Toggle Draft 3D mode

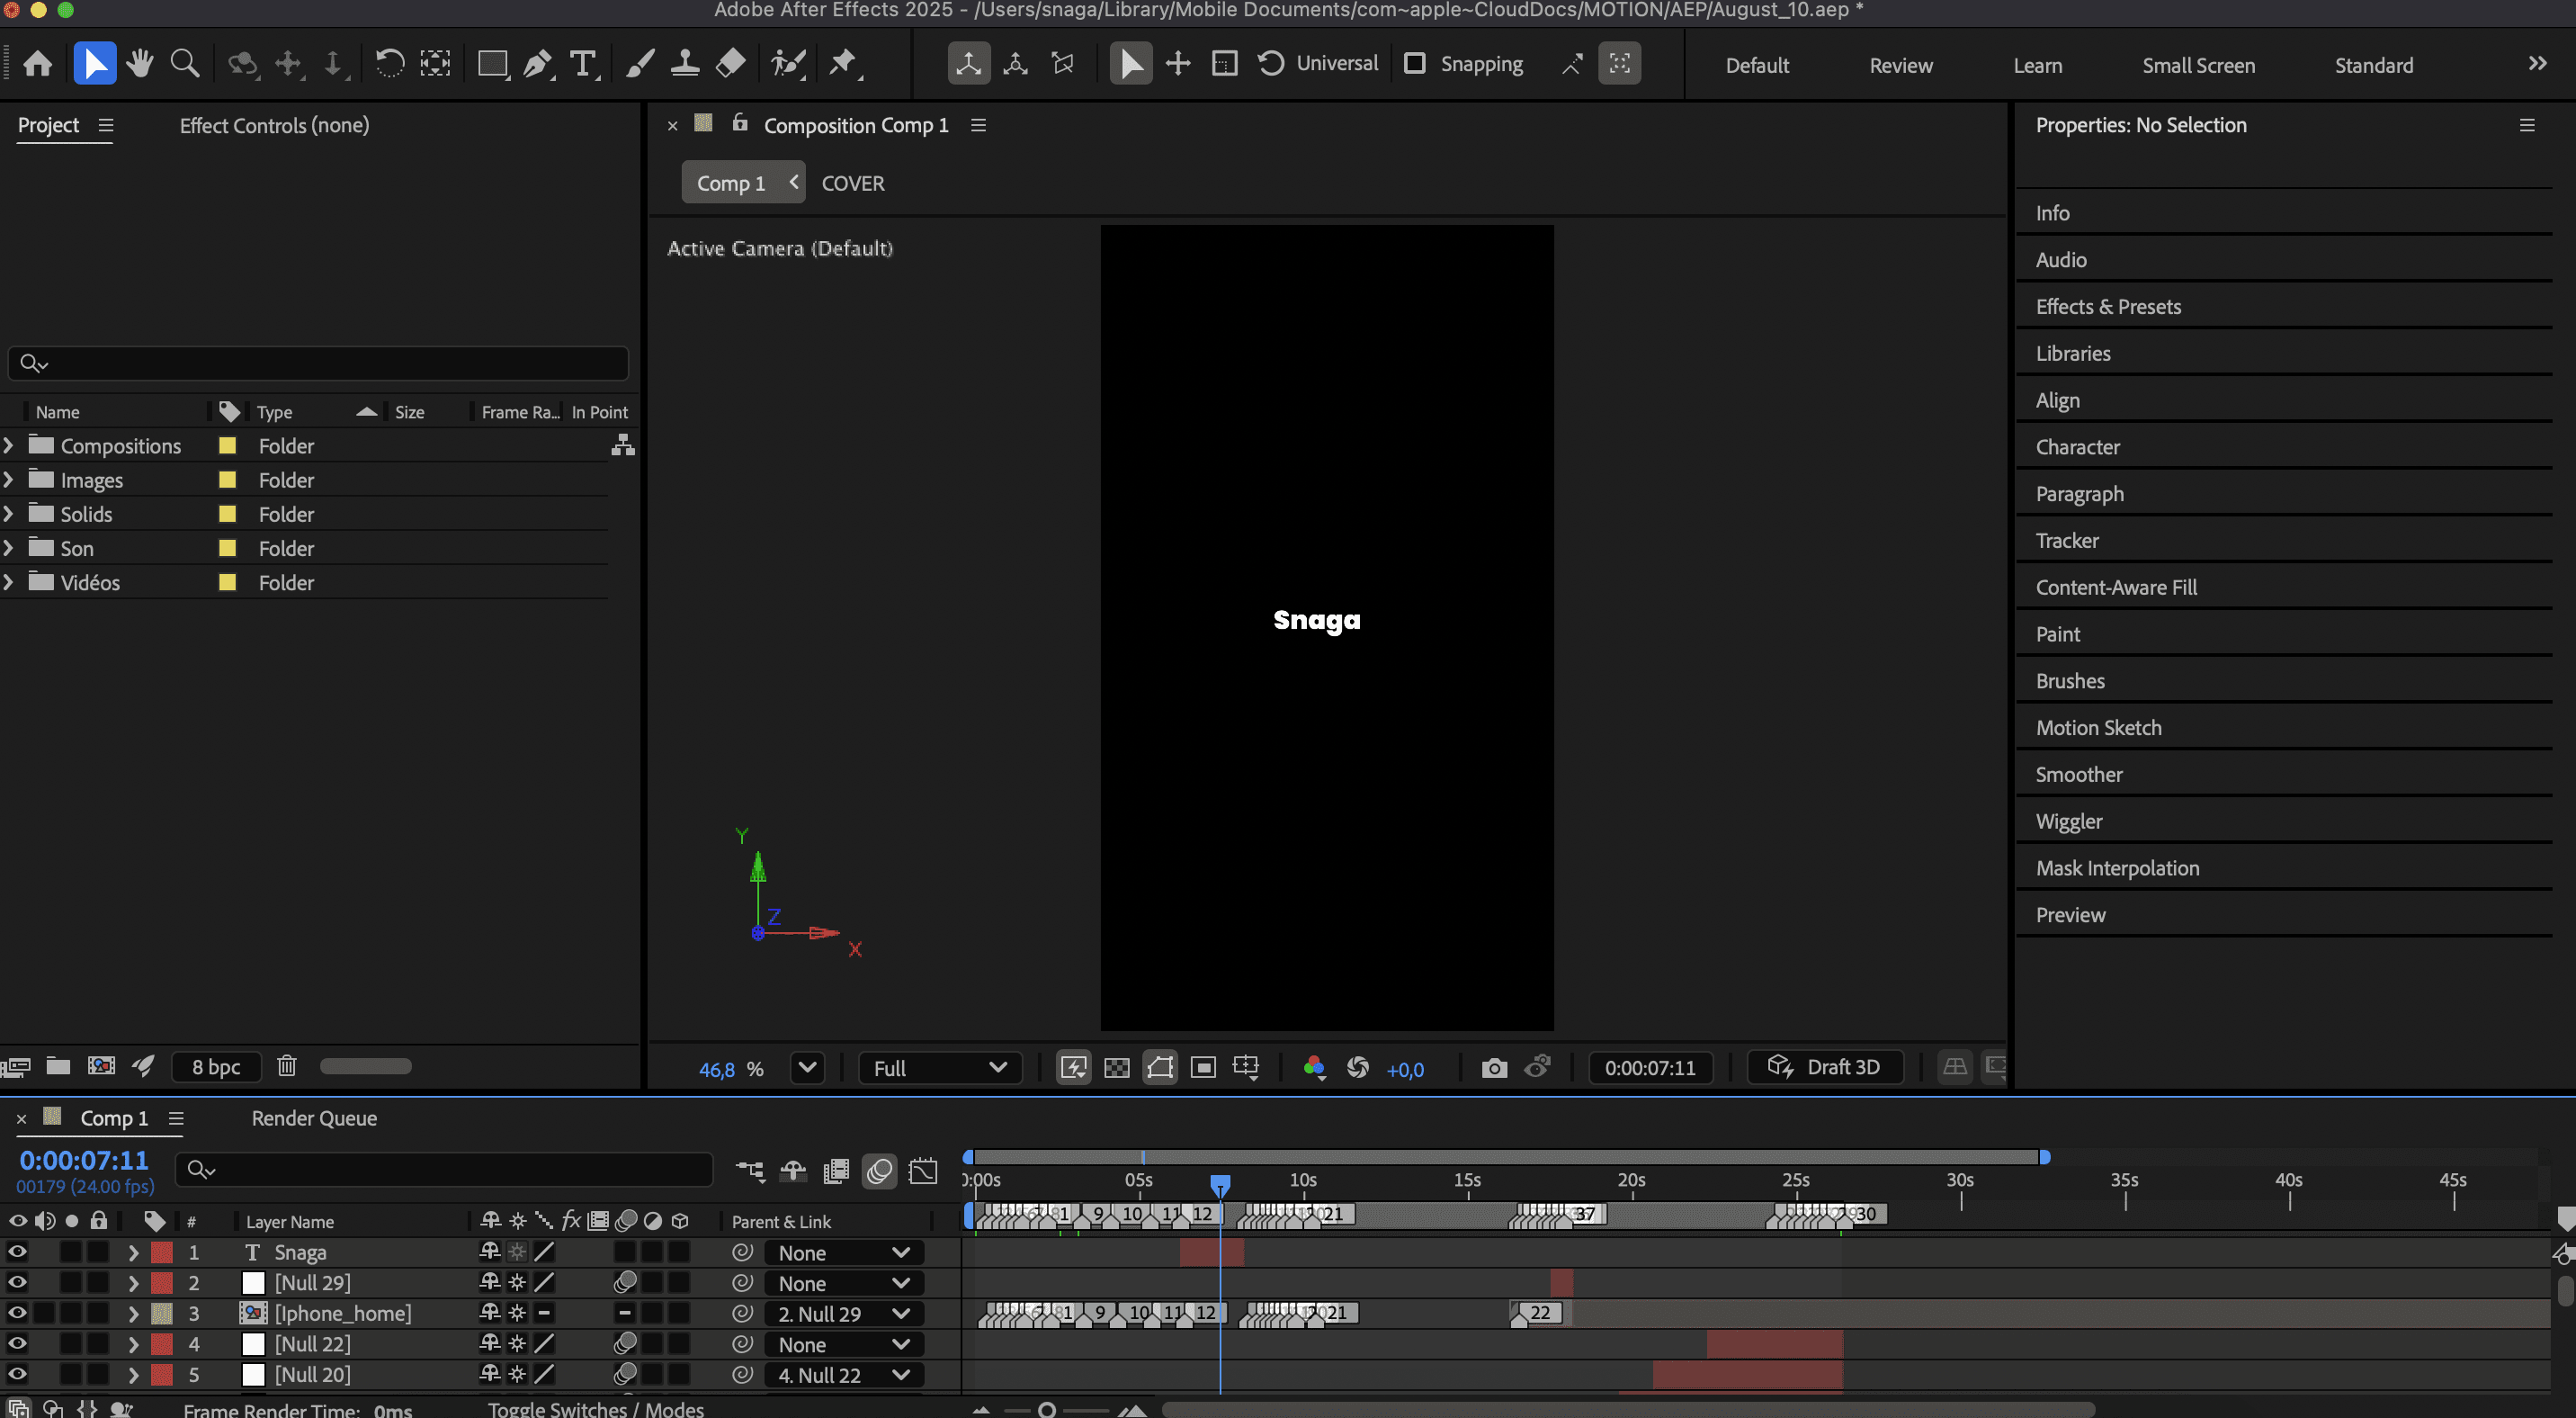[x=1825, y=1067]
